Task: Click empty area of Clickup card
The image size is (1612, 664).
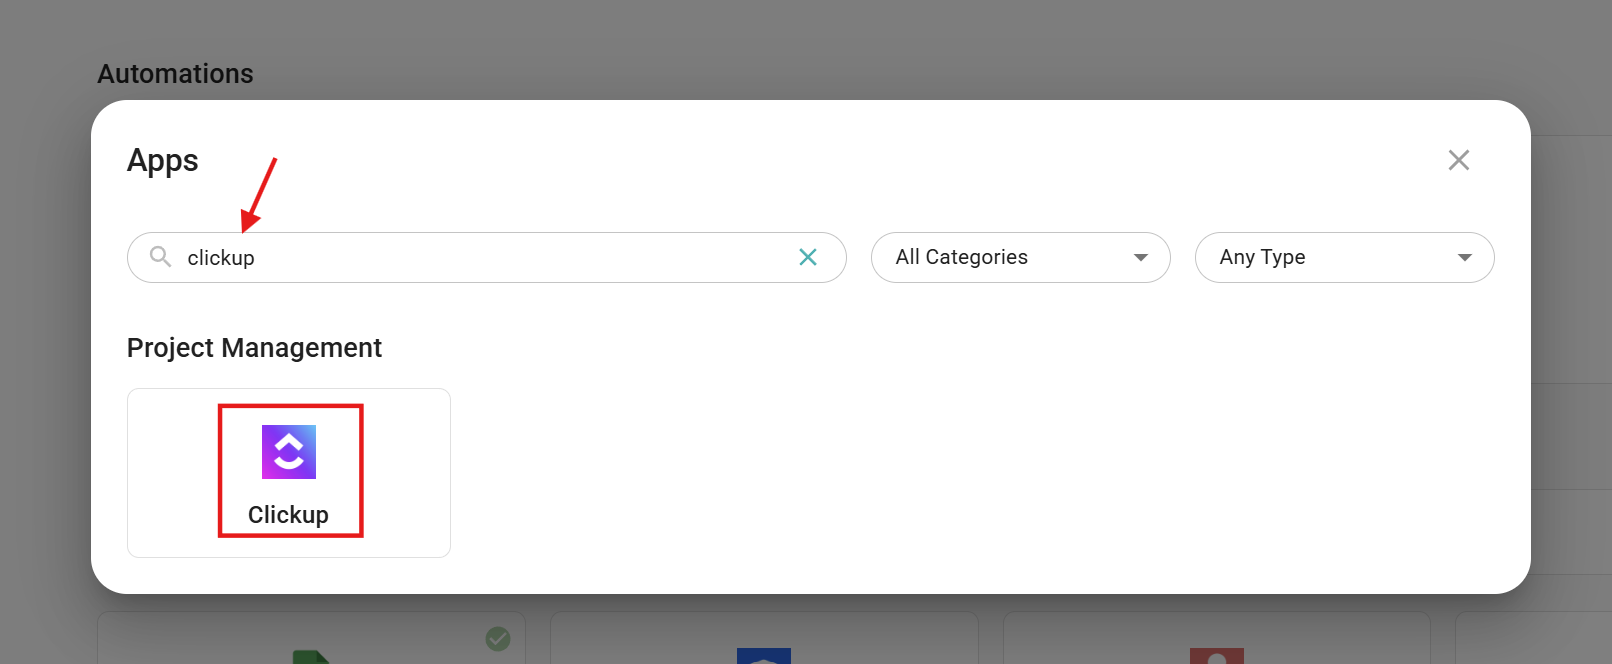Action: point(405,472)
